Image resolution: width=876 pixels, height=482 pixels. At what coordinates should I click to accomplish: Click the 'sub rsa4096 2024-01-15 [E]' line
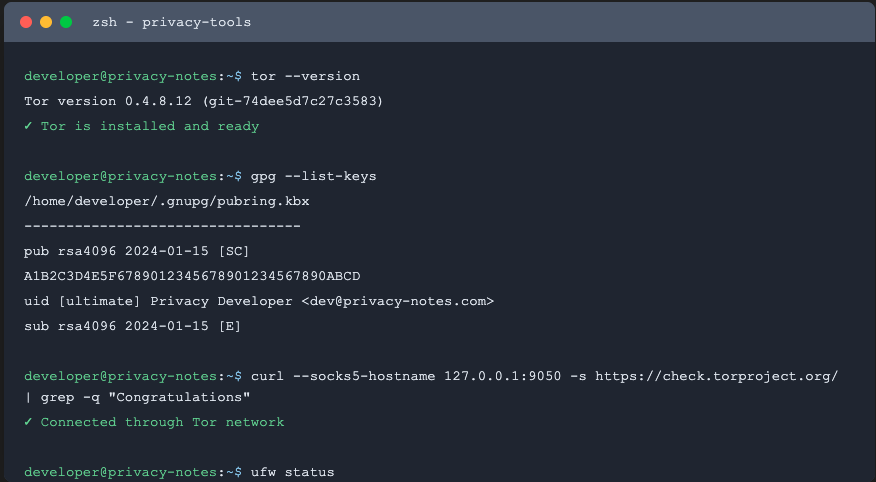(x=132, y=326)
